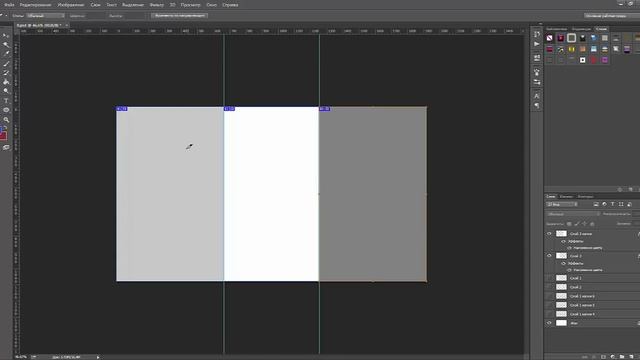The width and height of the screenshot is (640, 360).
Task: Open the layer blend mode dropdown
Action: click(573, 214)
